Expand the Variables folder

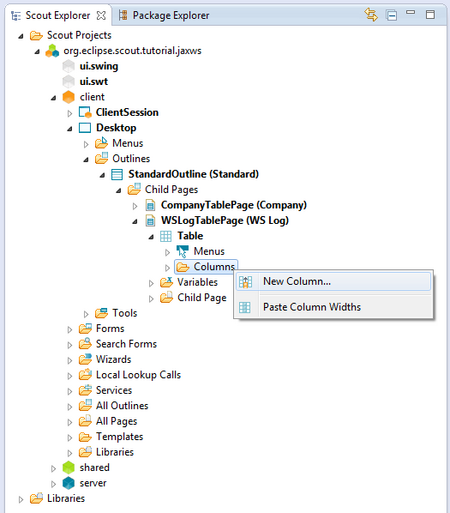(x=151, y=283)
